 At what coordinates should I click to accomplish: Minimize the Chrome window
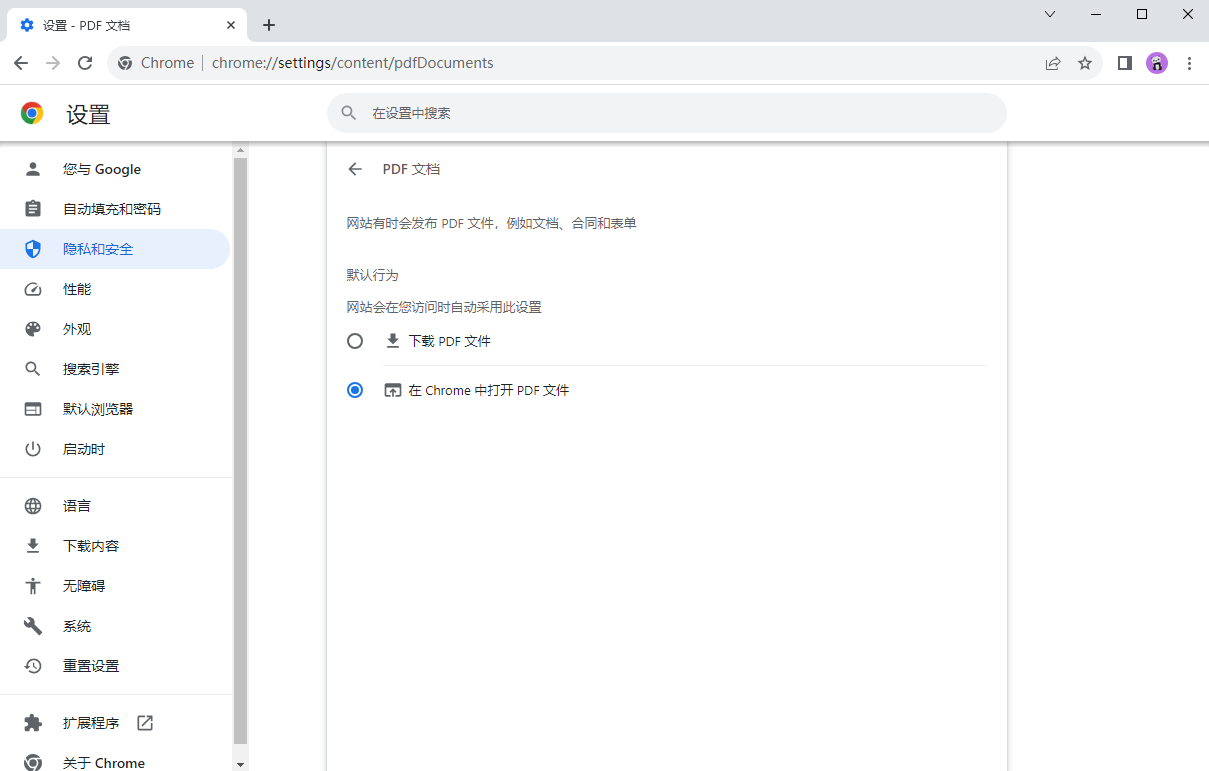pyautogui.click(x=1096, y=14)
